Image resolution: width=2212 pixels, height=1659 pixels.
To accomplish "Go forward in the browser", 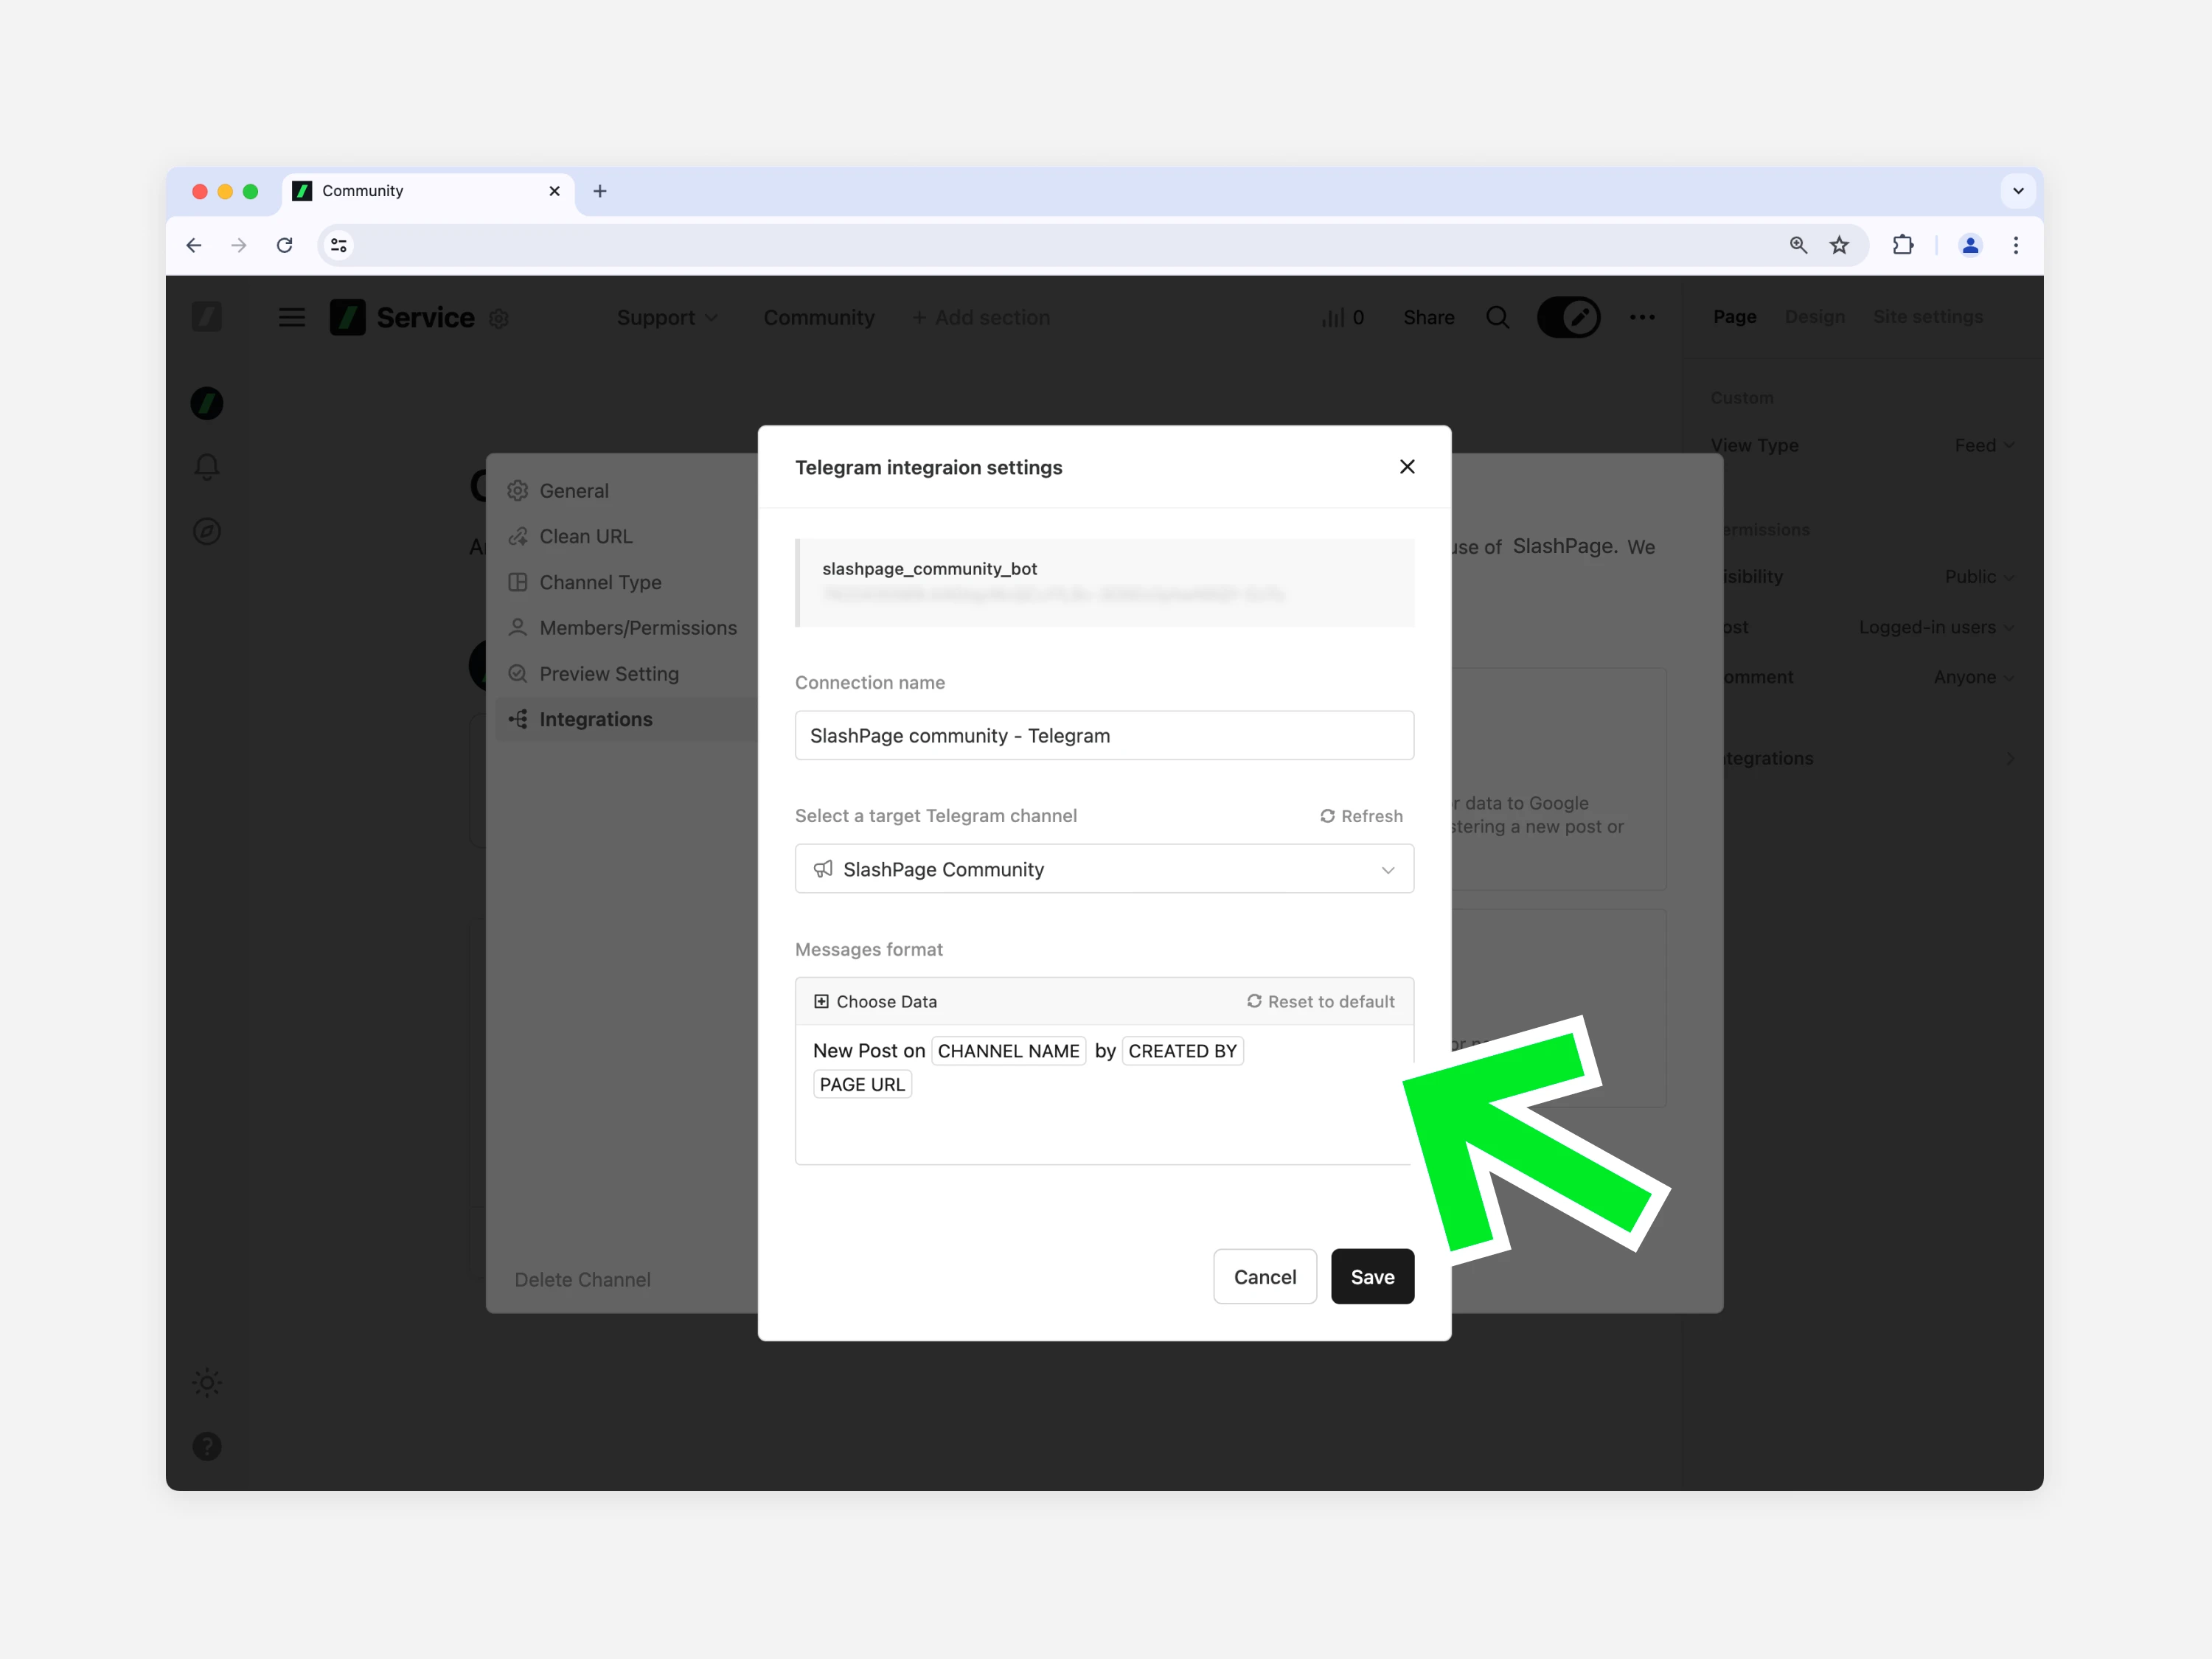I will click(238, 245).
